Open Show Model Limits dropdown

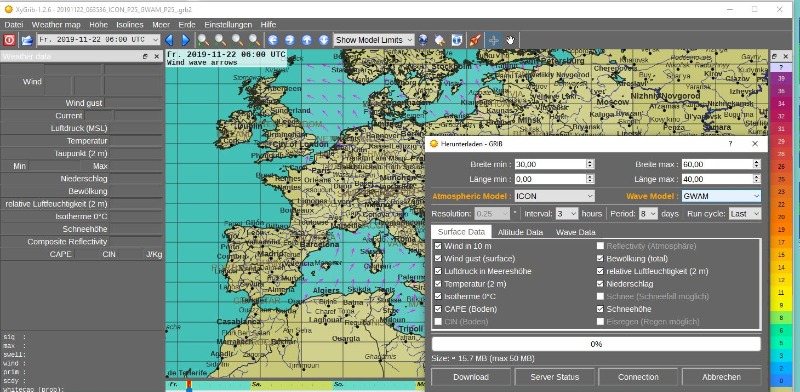374,40
